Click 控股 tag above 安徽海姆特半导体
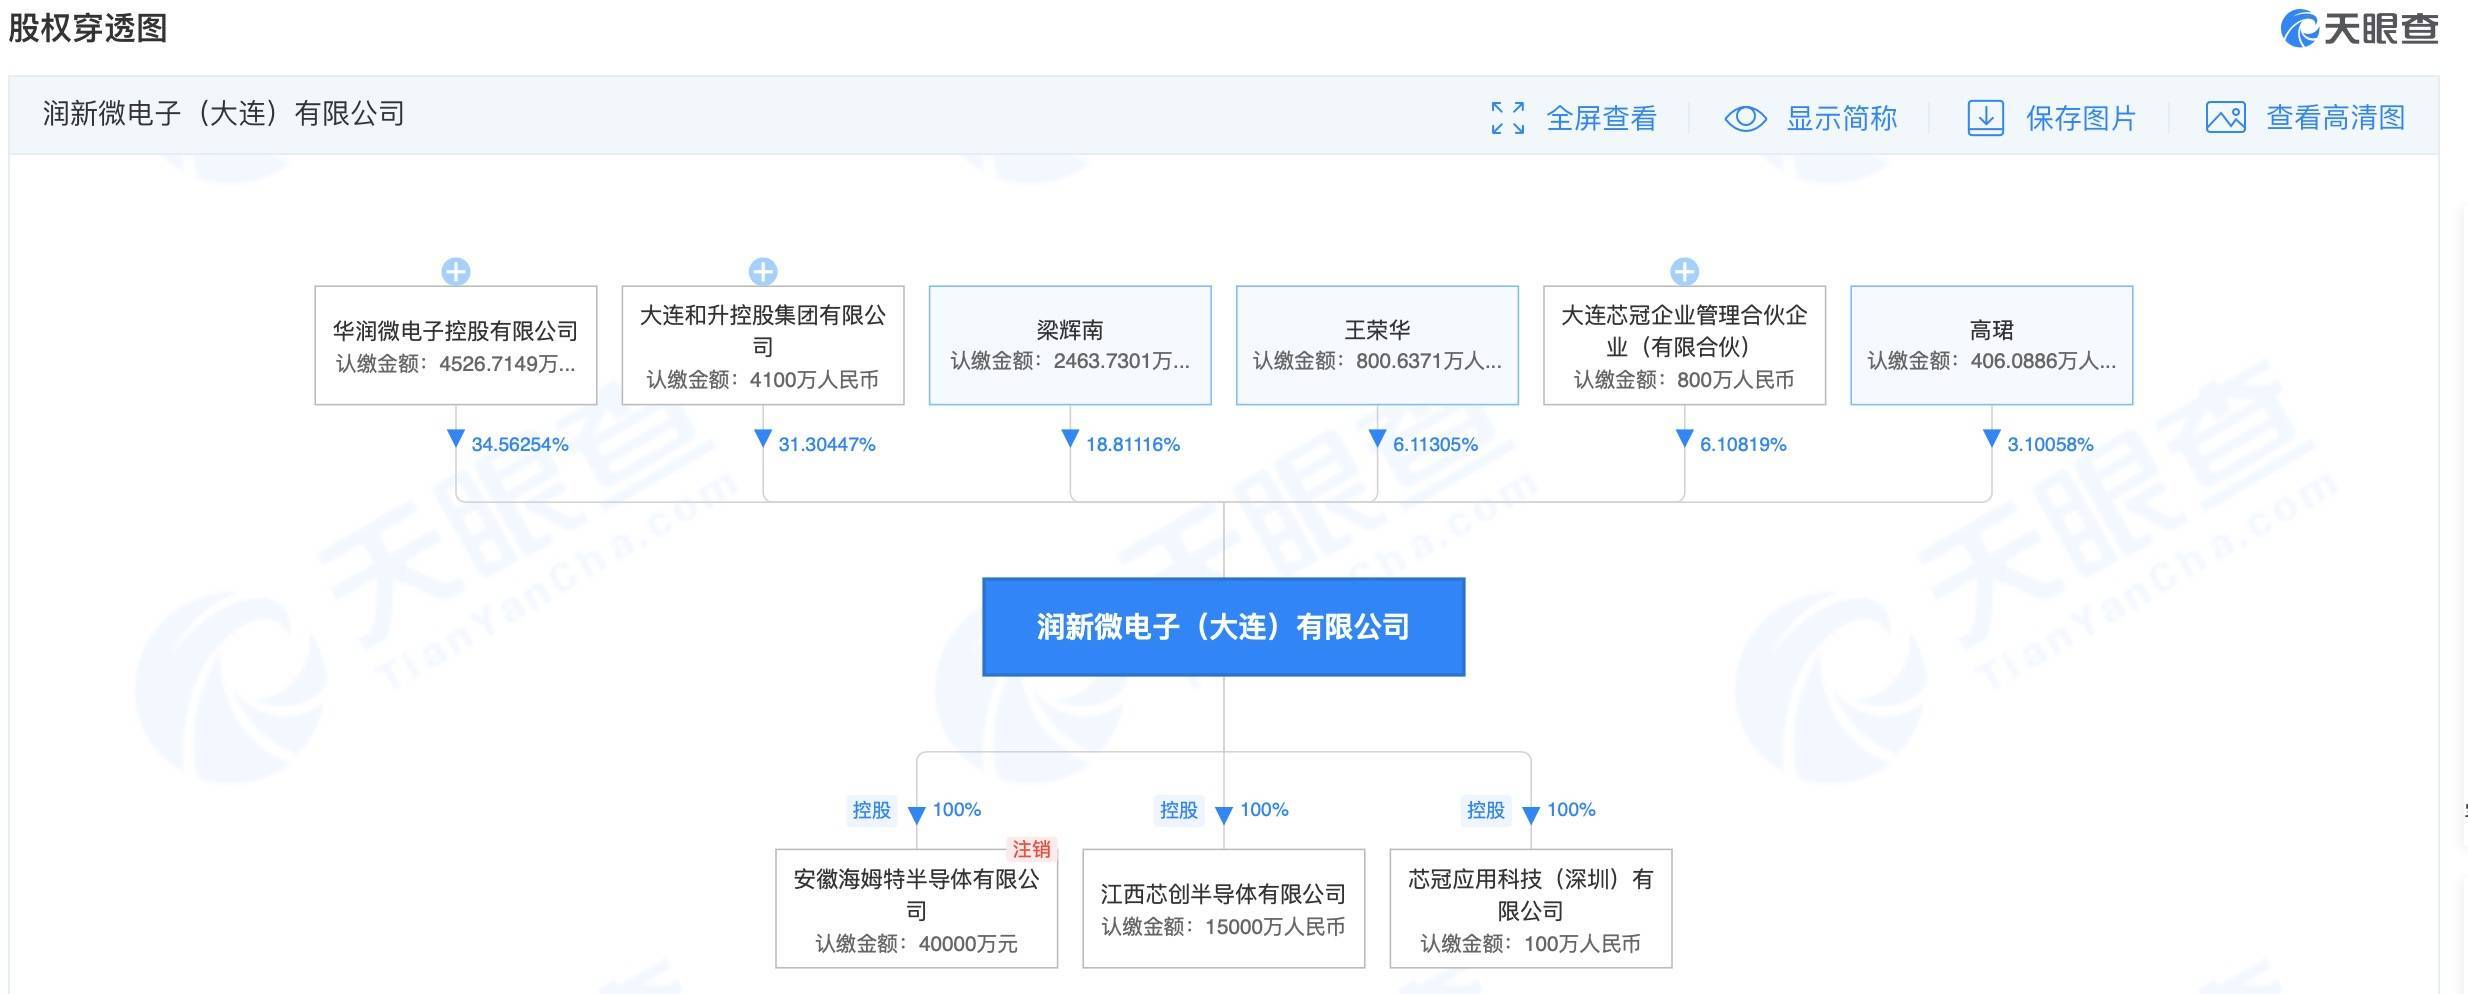 pos(871,810)
